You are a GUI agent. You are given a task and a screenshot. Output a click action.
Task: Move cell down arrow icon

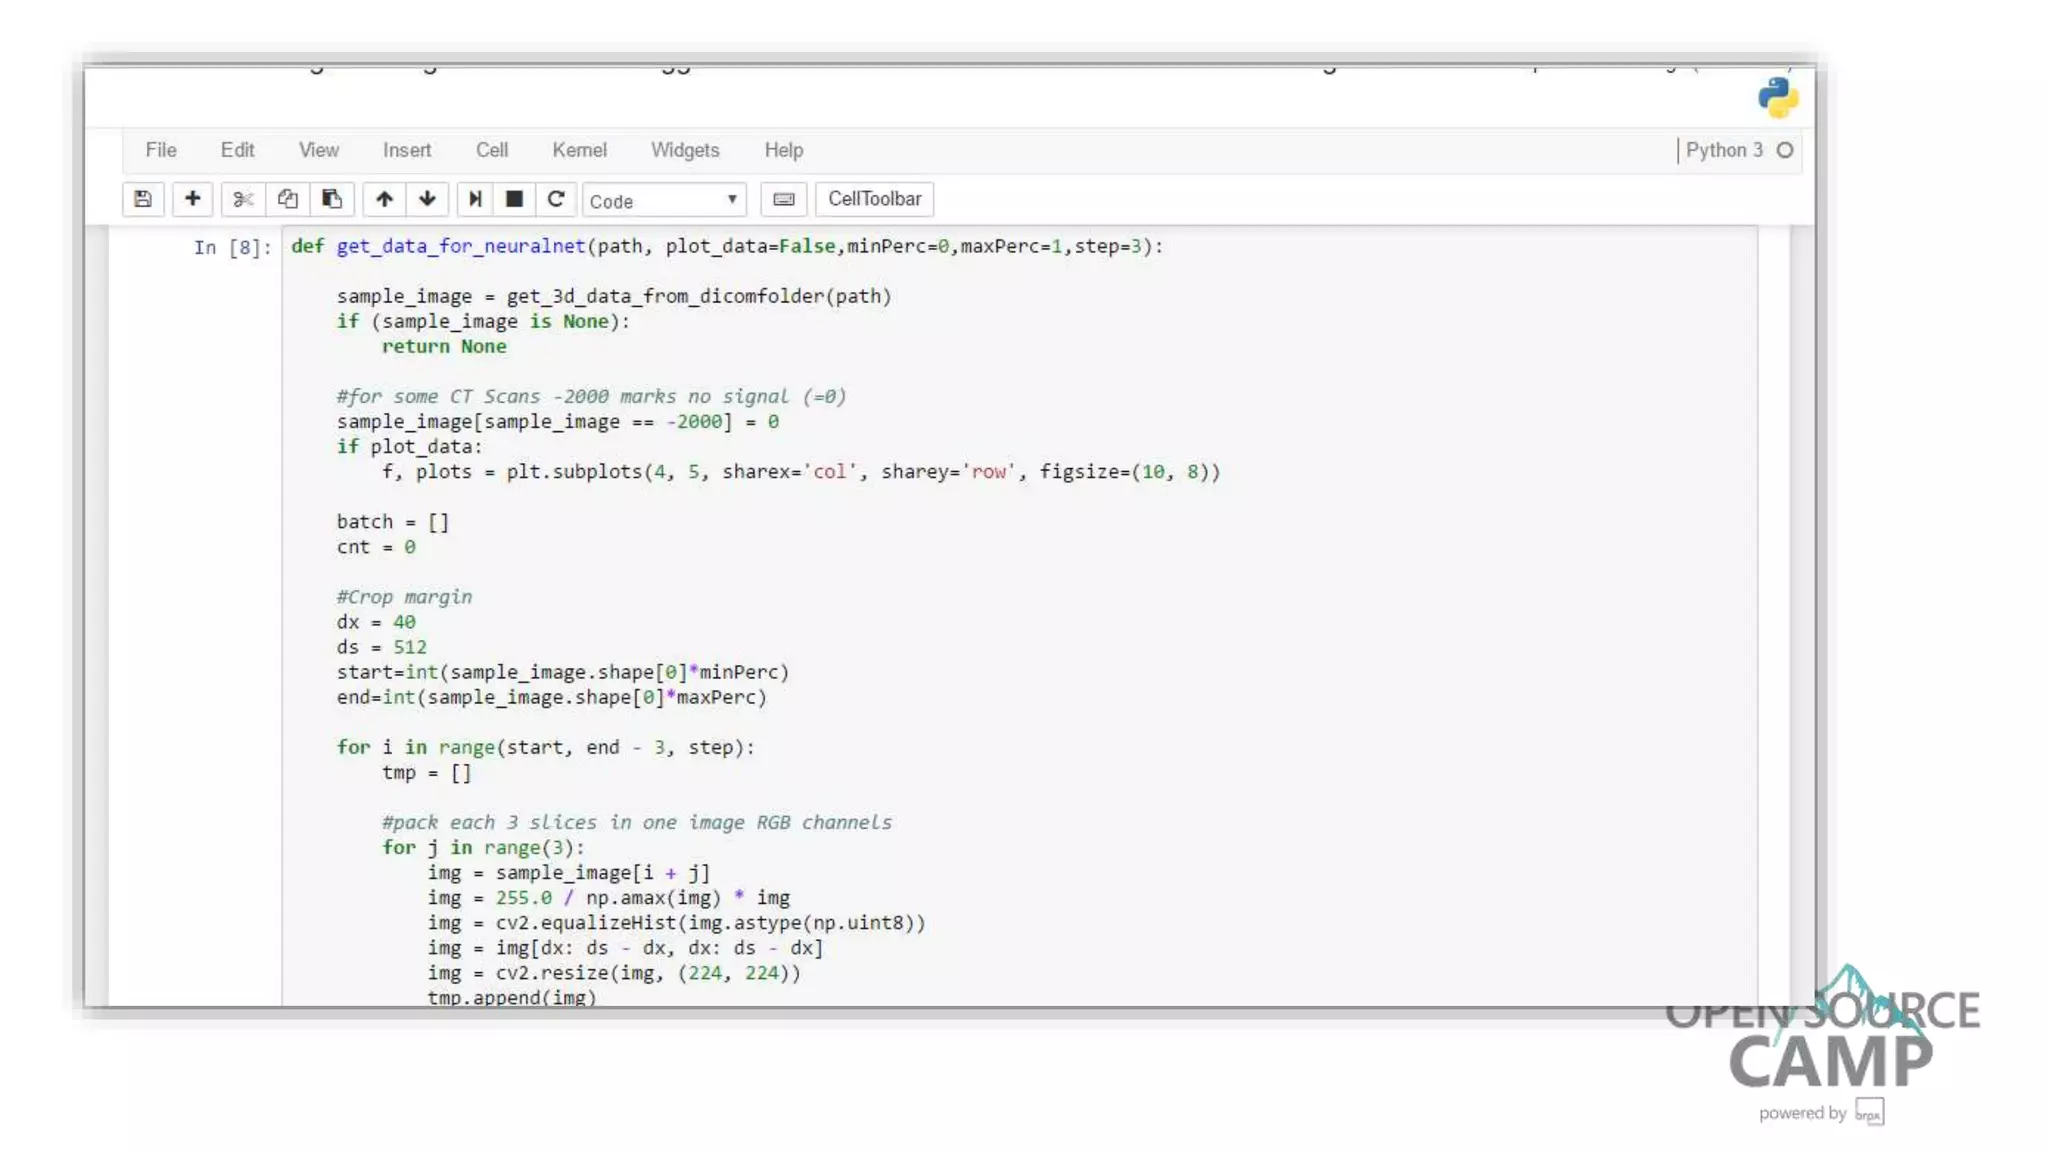tap(427, 199)
